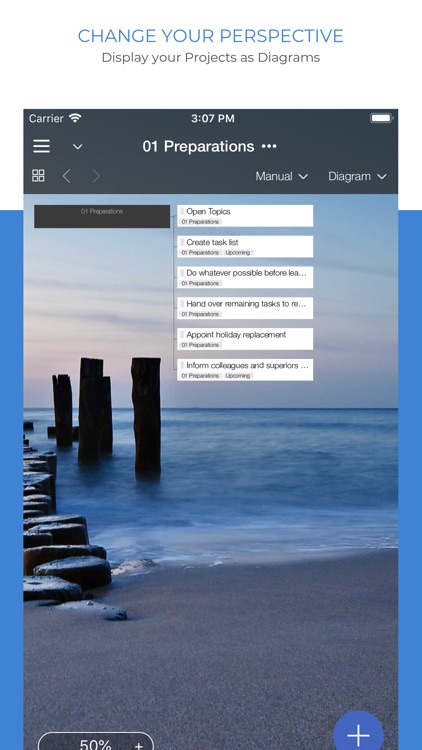Click the Upcoming tag on Create task list

[x=238, y=253]
